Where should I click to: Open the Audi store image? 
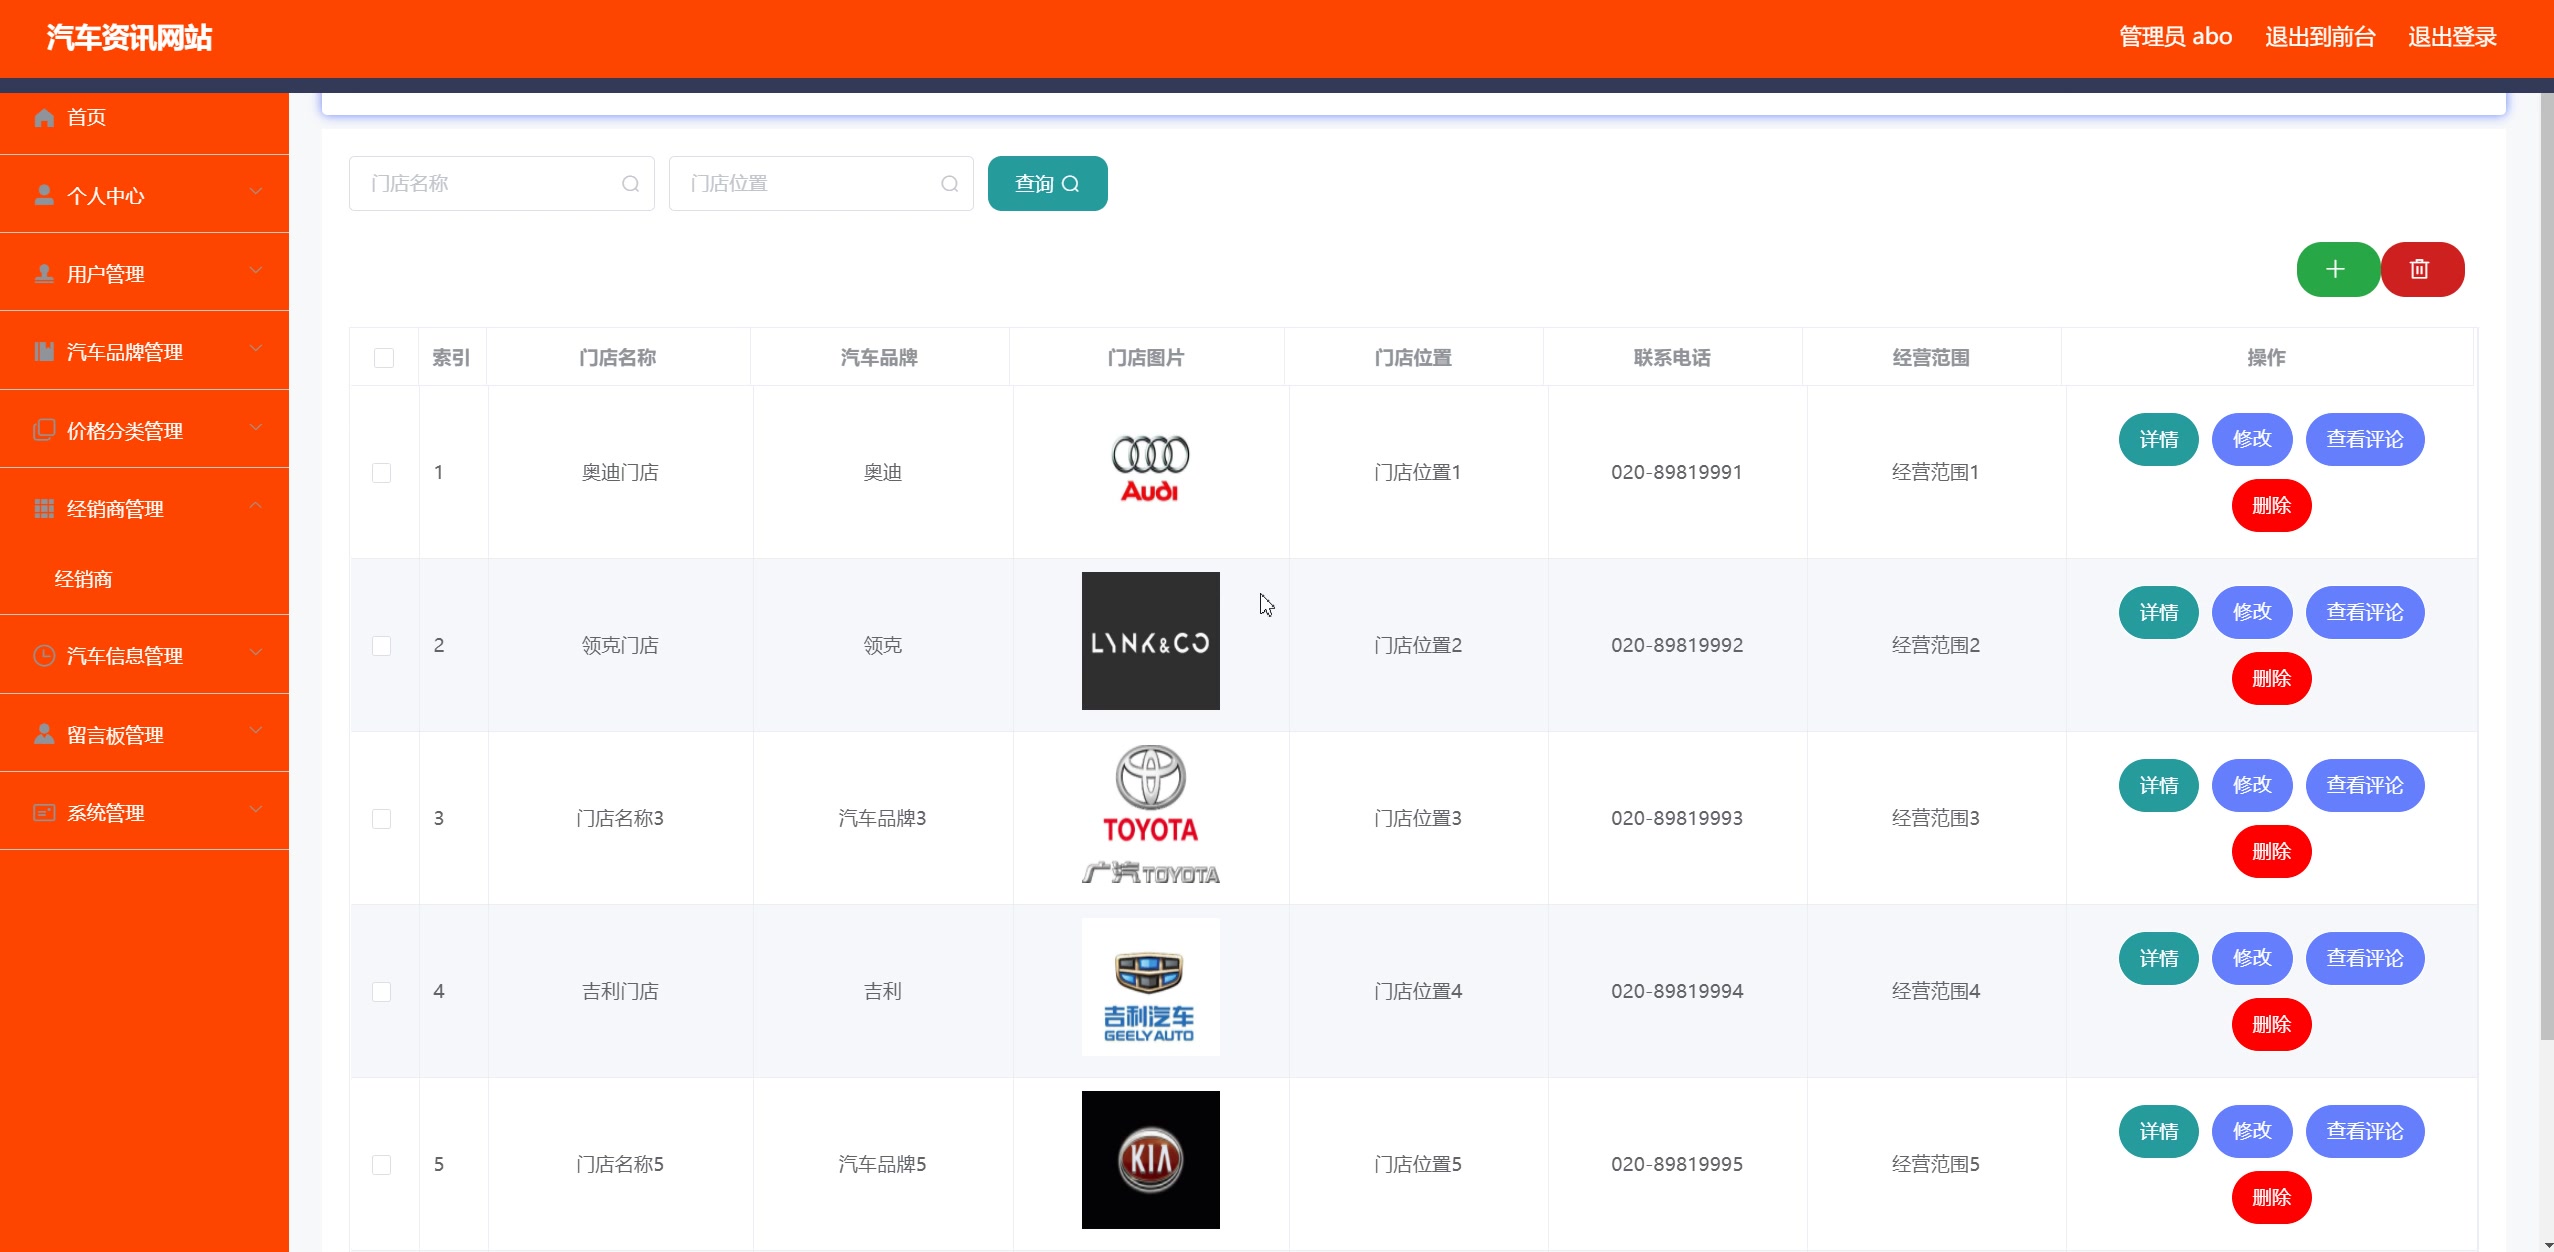(1150, 468)
